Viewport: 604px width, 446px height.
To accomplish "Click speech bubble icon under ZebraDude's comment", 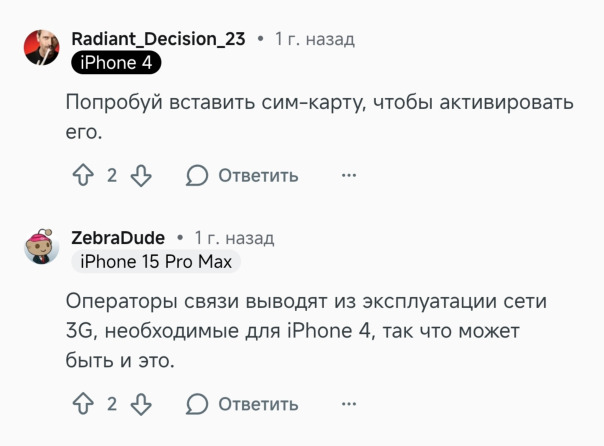I will (x=197, y=404).
